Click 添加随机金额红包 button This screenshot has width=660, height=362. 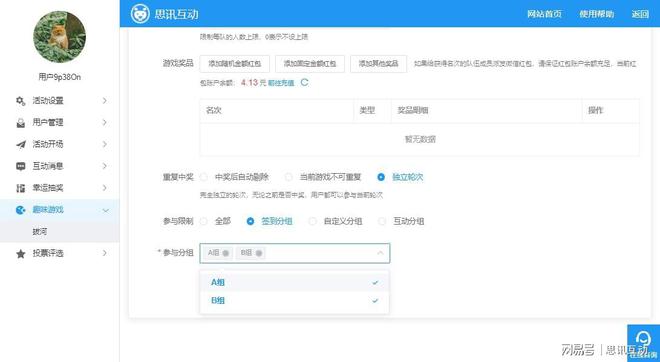coord(234,64)
